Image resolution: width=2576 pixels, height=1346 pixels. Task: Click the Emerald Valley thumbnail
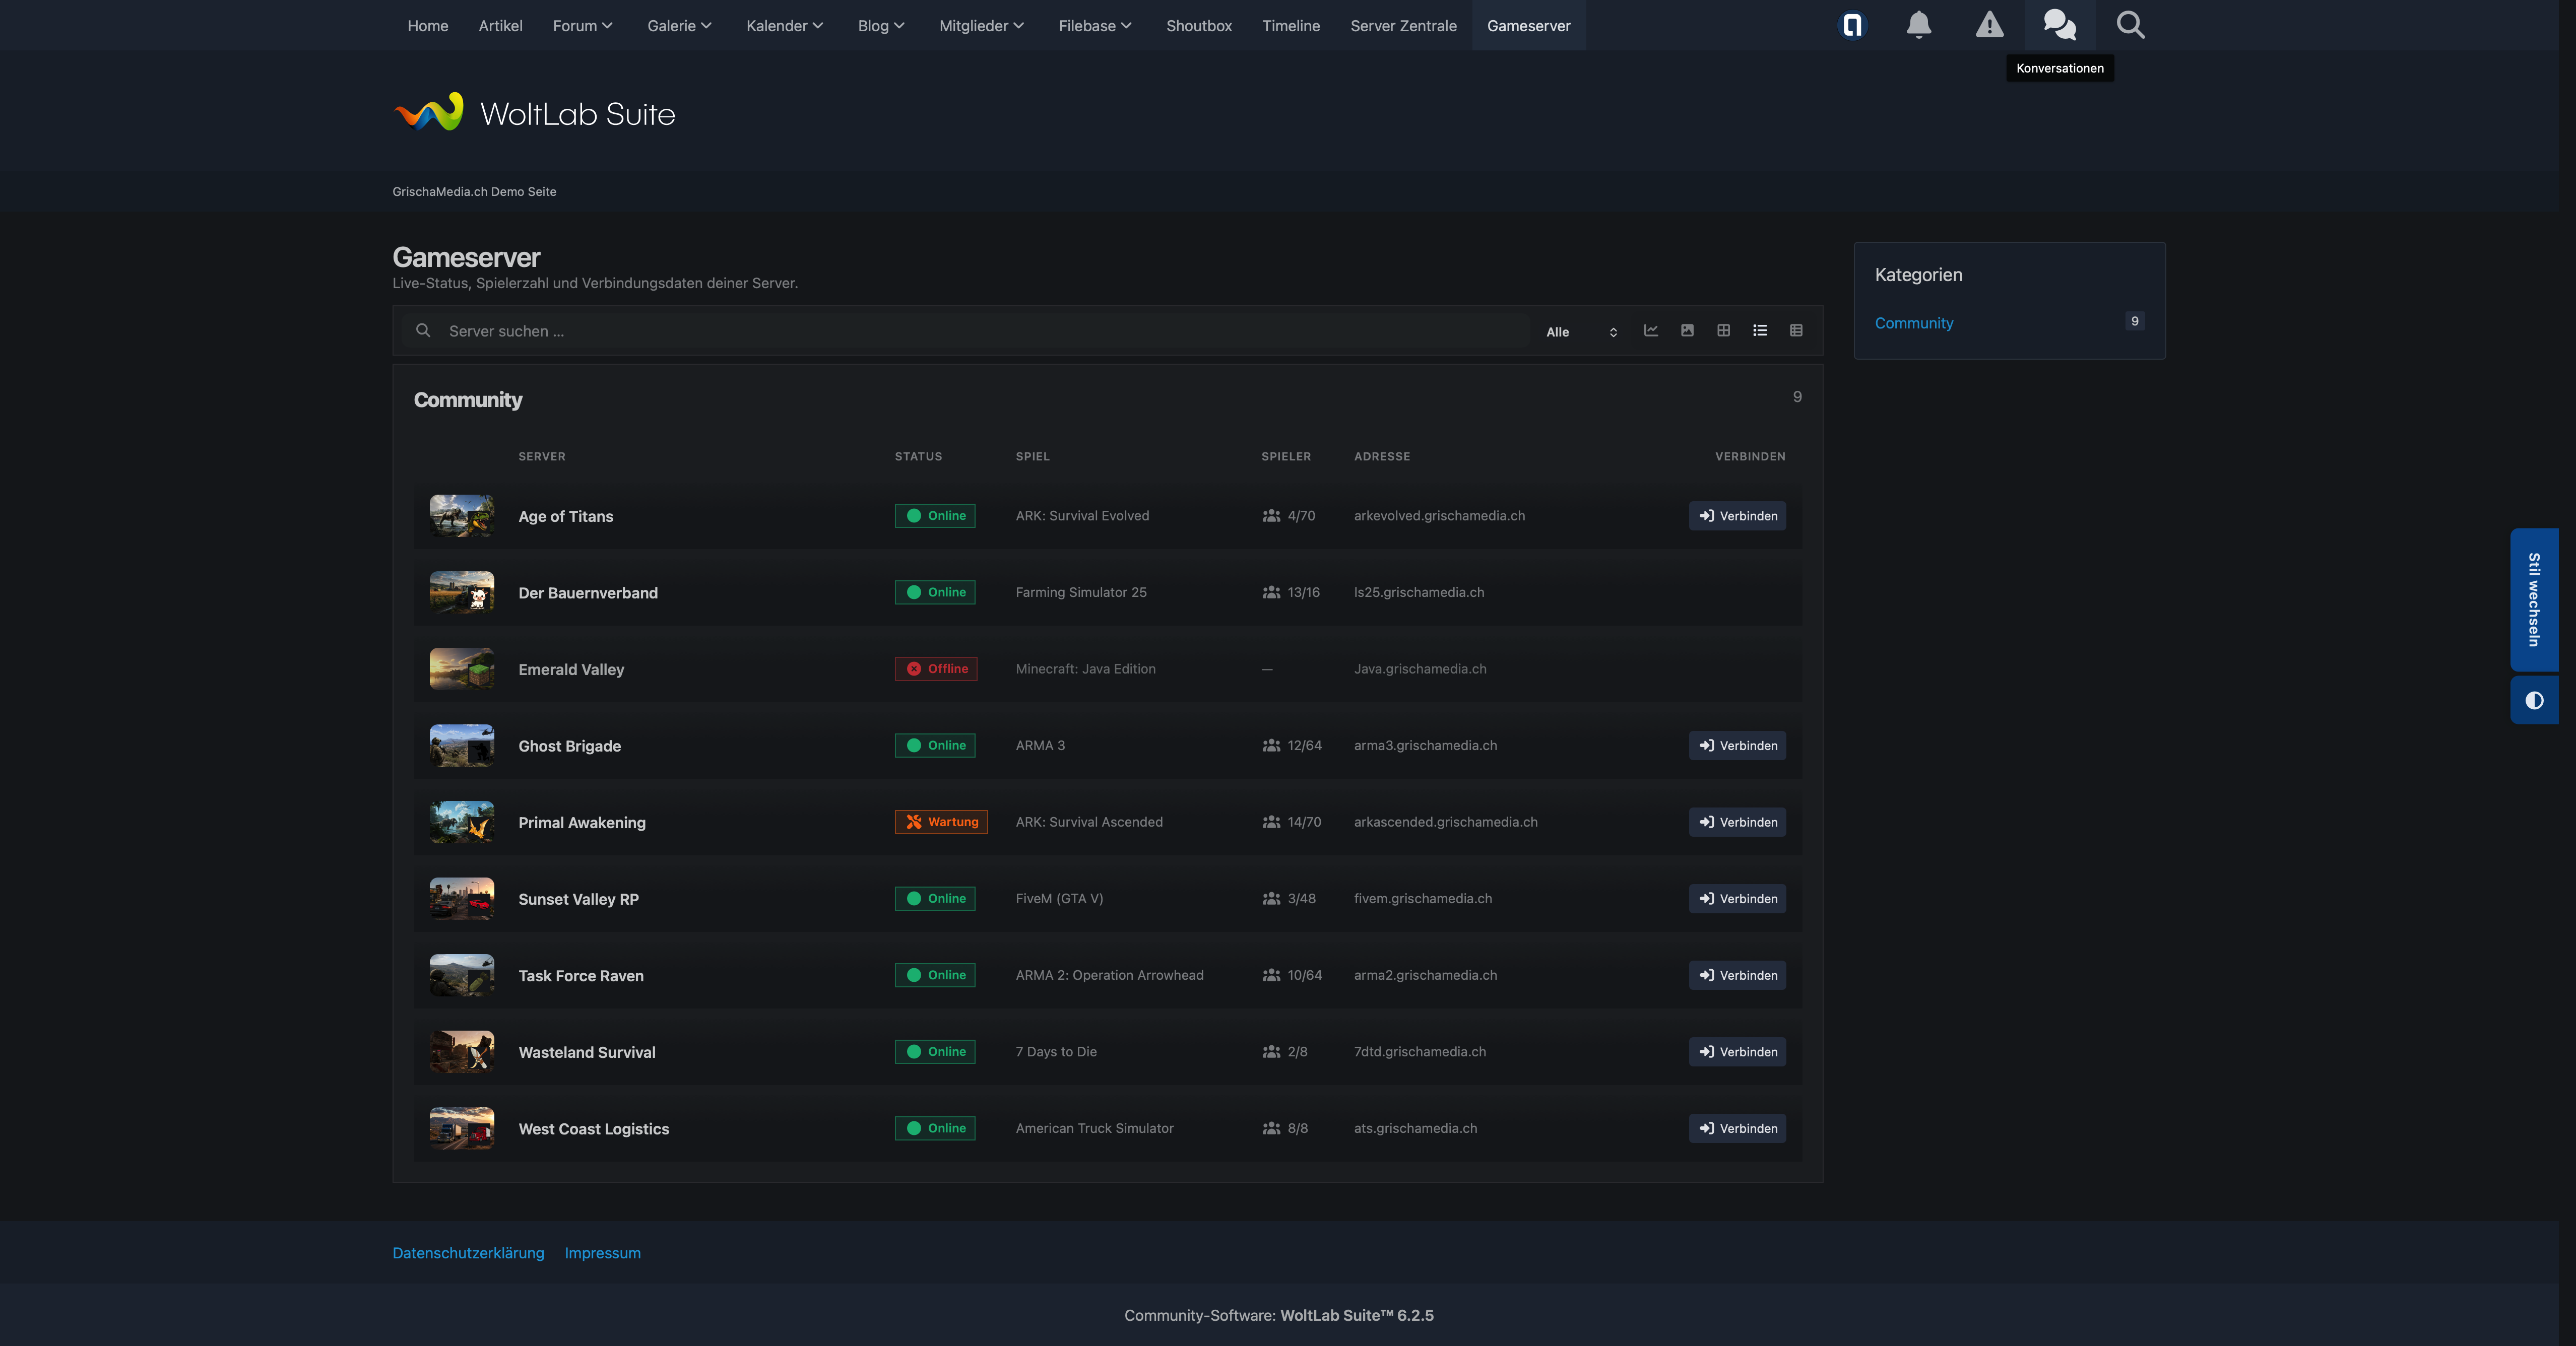(462, 669)
